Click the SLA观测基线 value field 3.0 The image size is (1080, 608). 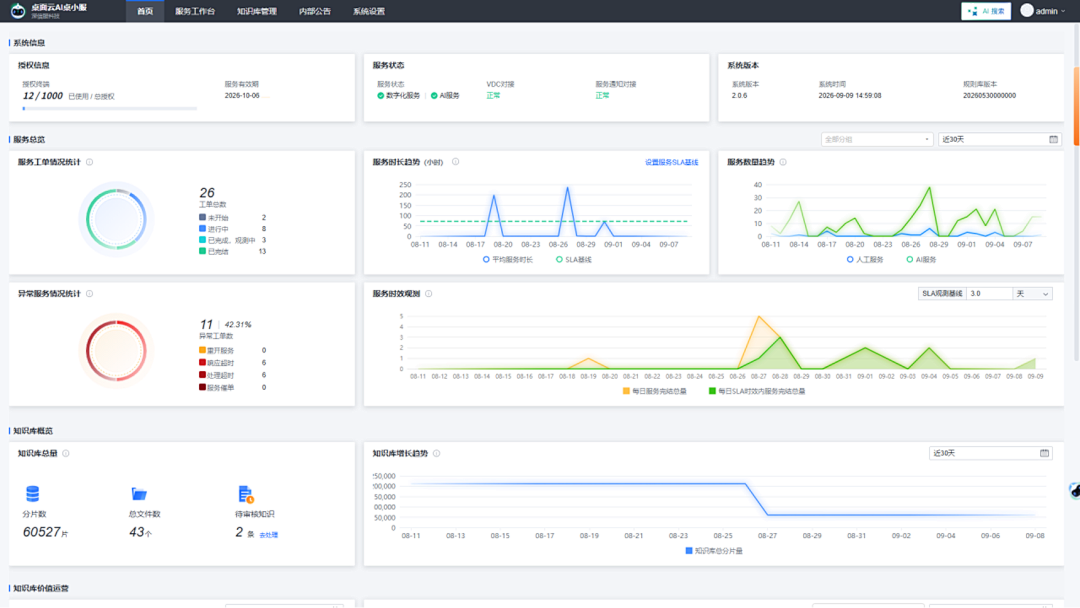pyautogui.click(x=989, y=294)
